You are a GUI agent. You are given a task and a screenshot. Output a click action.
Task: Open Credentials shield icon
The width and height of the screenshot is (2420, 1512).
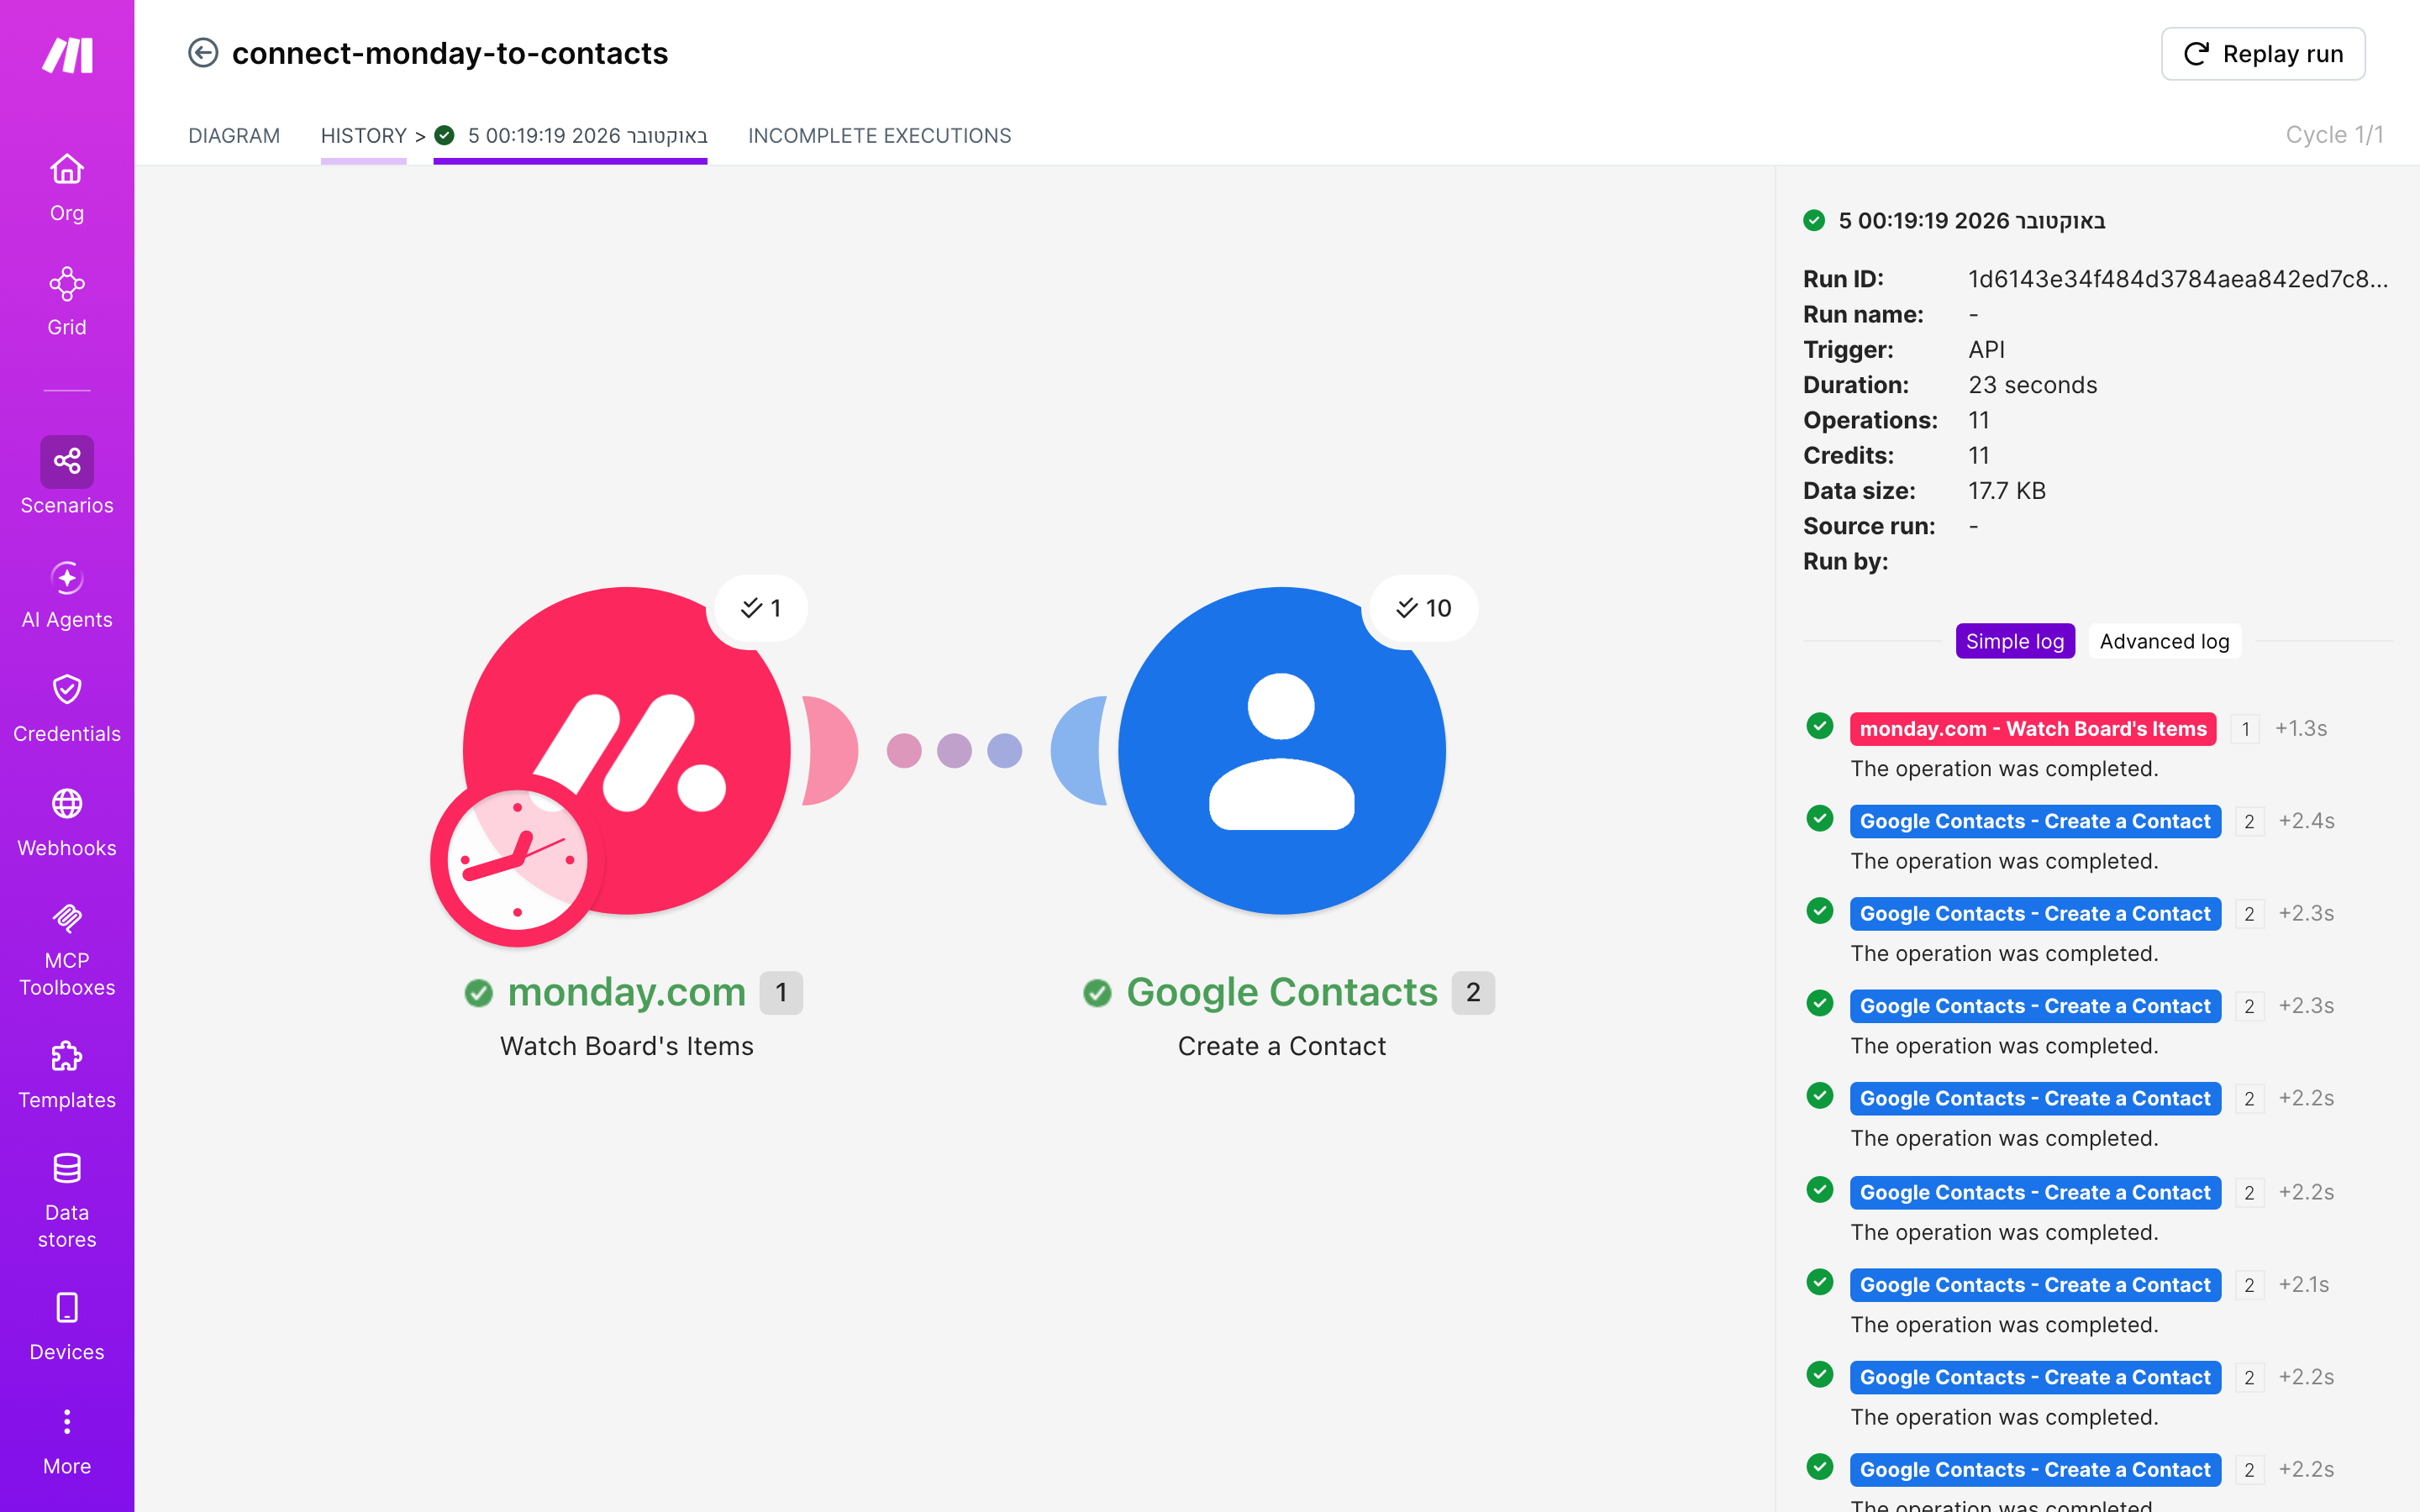[67, 689]
